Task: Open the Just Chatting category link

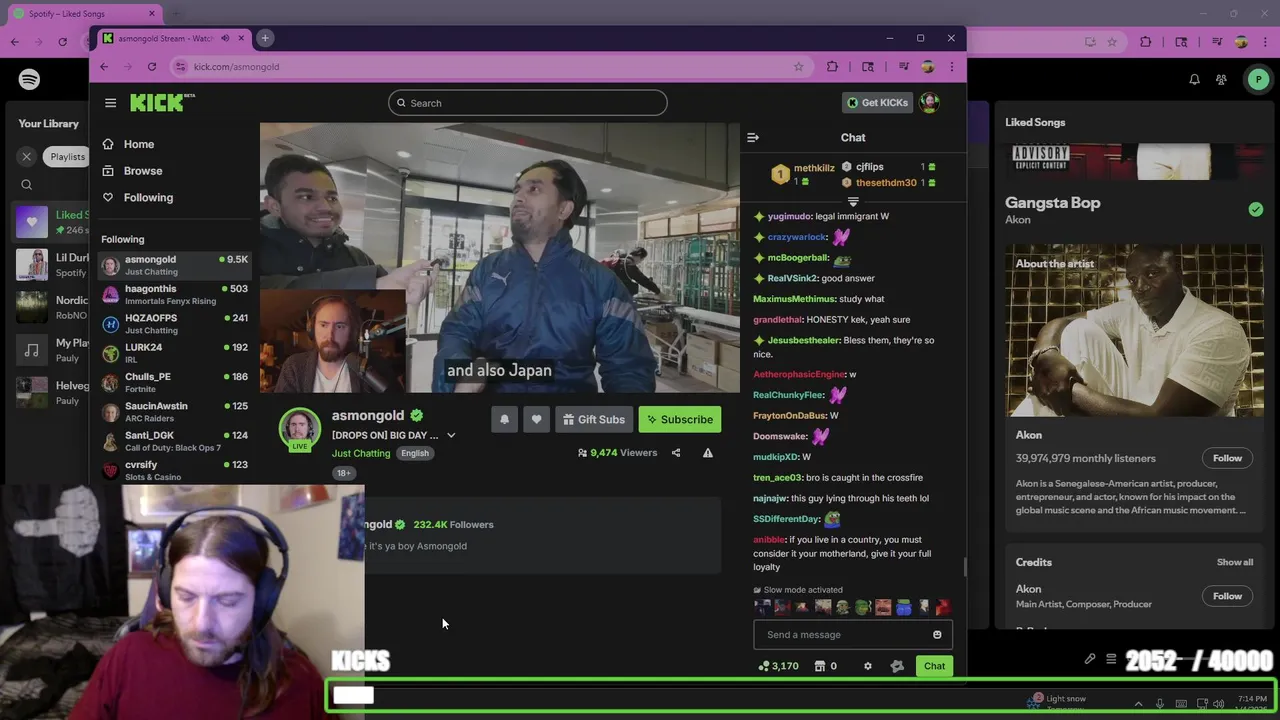Action: [x=361, y=454]
